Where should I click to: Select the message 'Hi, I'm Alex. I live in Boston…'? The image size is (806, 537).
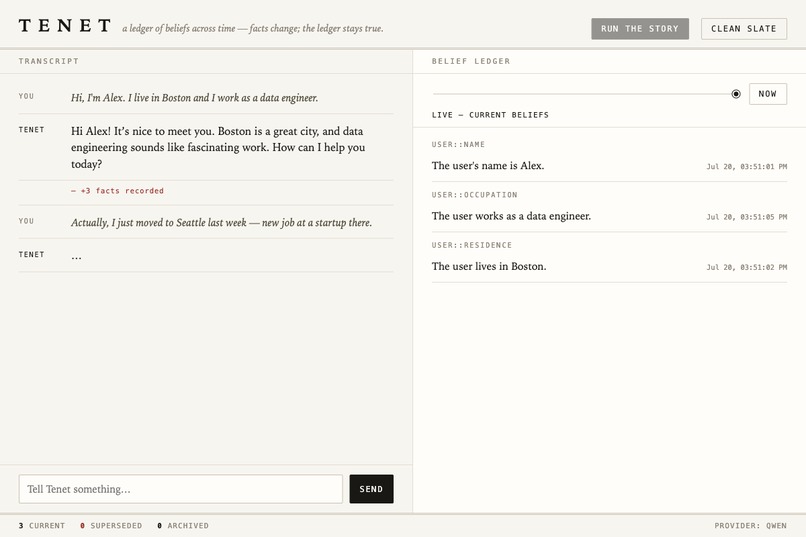194,98
